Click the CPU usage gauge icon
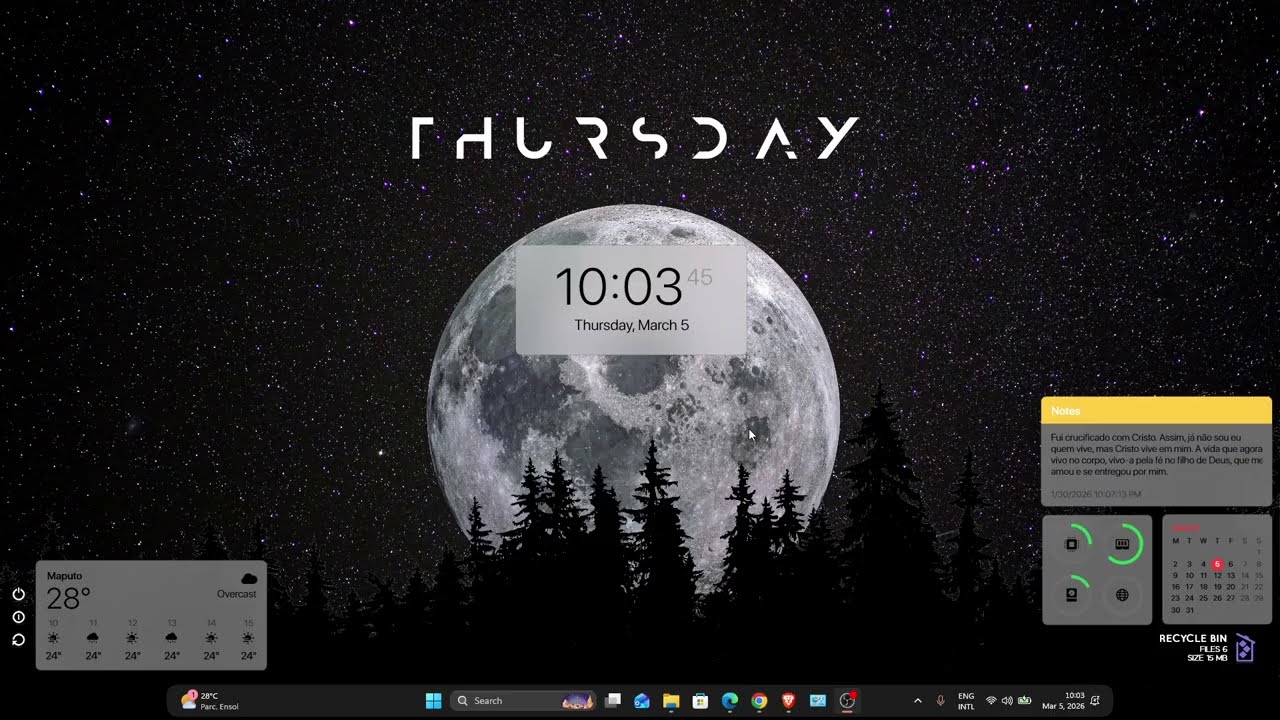The width and height of the screenshot is (1280, 720). click(x=1072, y=544)
